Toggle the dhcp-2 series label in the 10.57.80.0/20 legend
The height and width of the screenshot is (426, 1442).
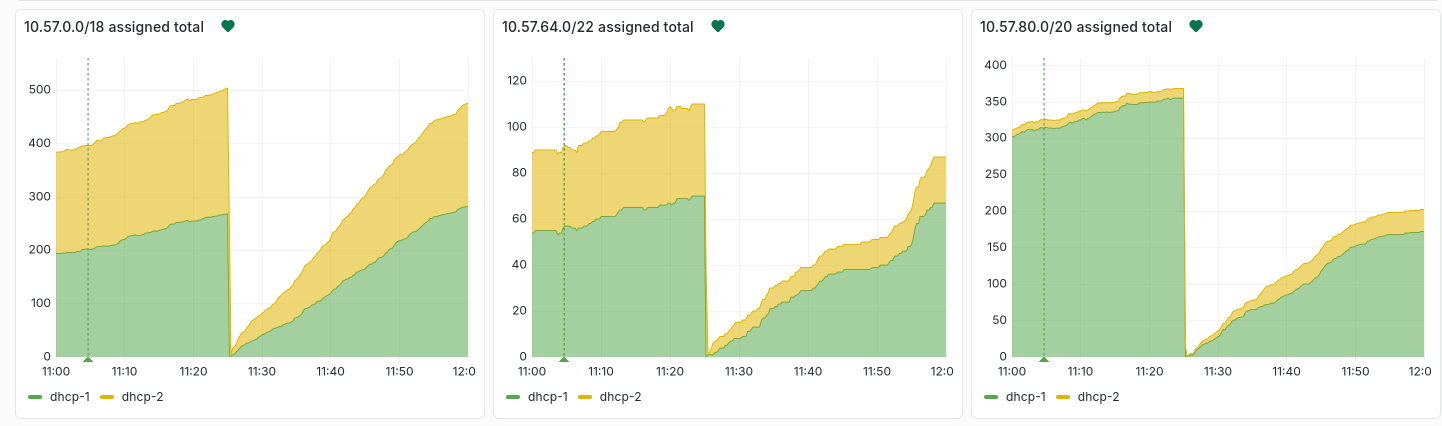(1098, 397)
